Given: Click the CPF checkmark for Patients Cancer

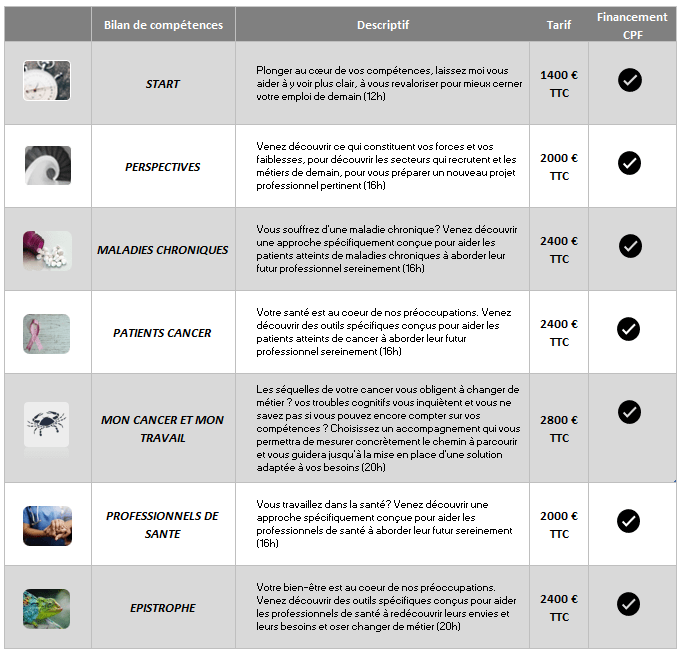Looking at the screenshot, I should (629, 328).
